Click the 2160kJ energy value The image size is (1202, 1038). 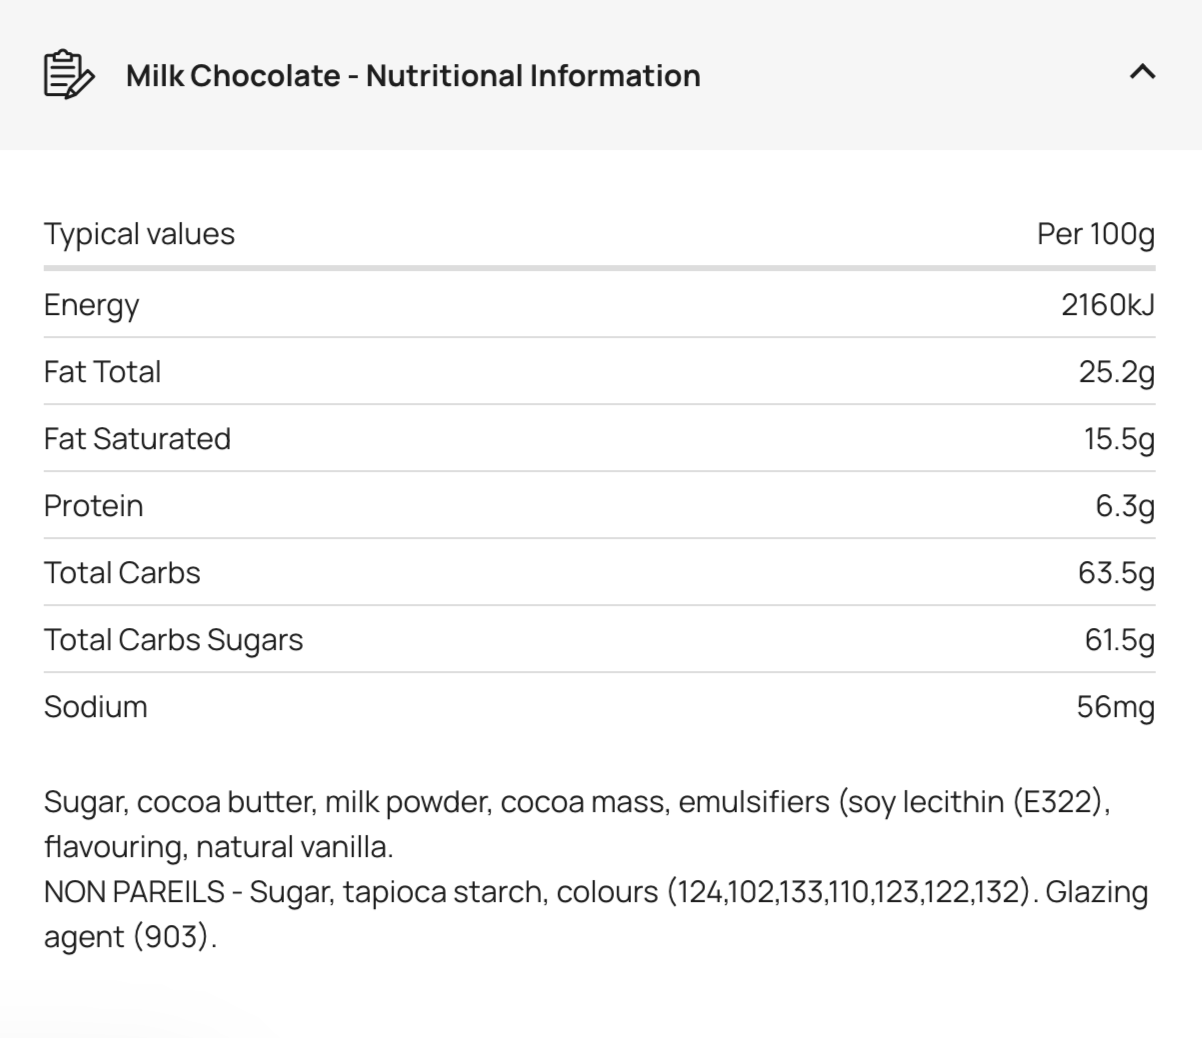tap(1108, 305)
